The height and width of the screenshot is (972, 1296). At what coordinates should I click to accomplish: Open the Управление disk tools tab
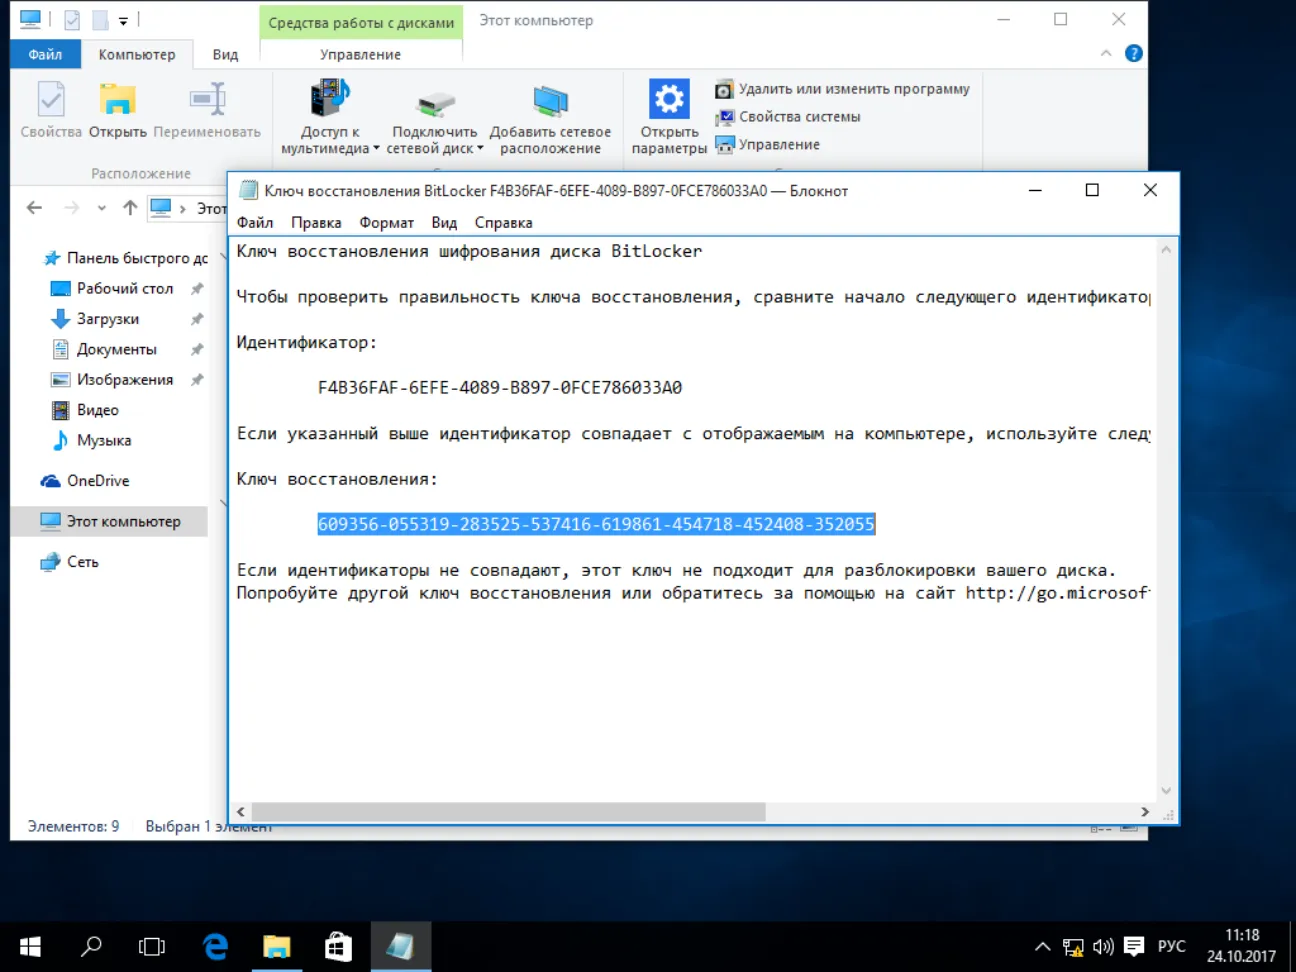point(360,54)
